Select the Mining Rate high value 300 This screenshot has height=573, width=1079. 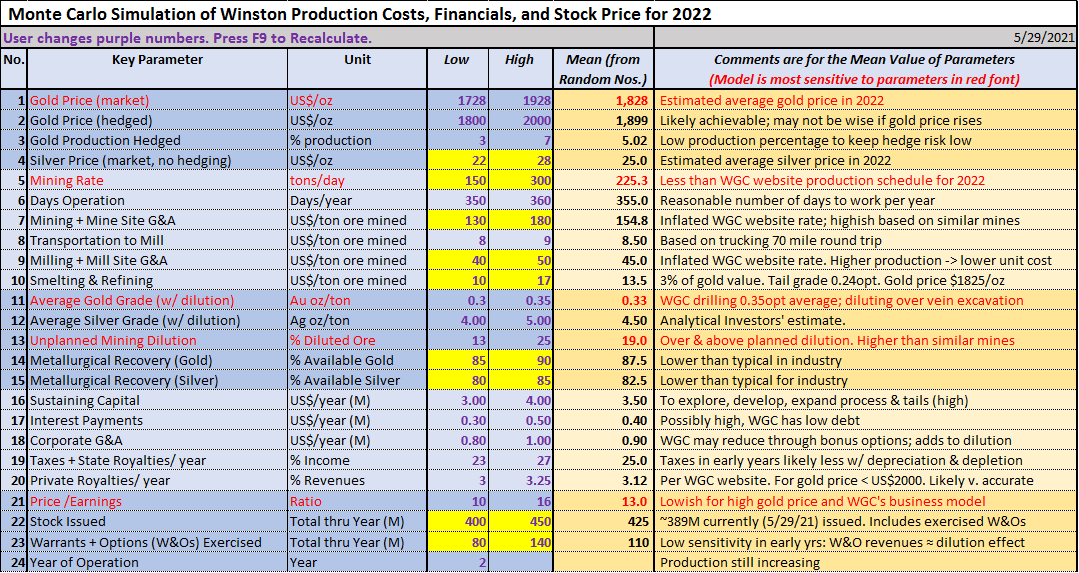pos(520,180)
